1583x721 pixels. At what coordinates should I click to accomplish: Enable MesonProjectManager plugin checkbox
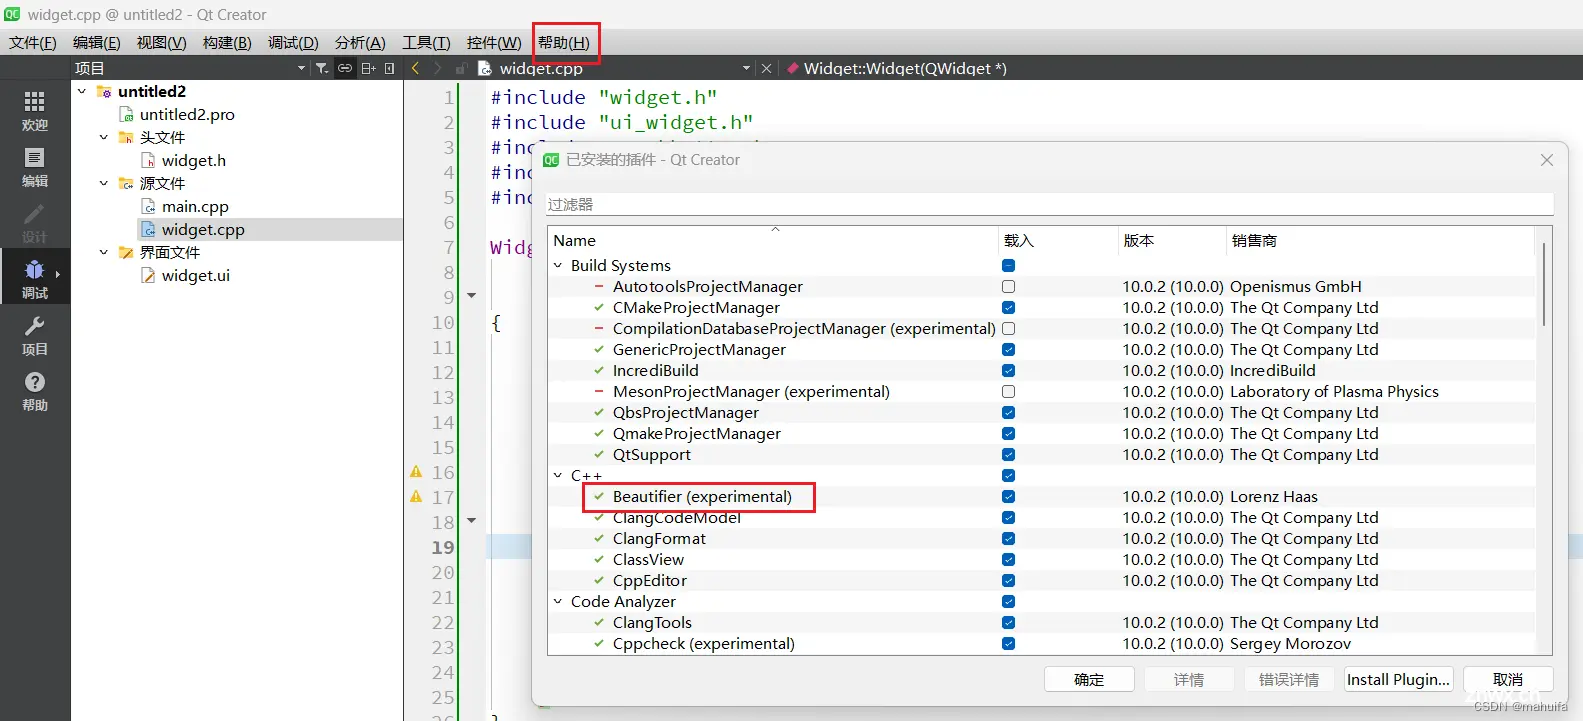1008,391
